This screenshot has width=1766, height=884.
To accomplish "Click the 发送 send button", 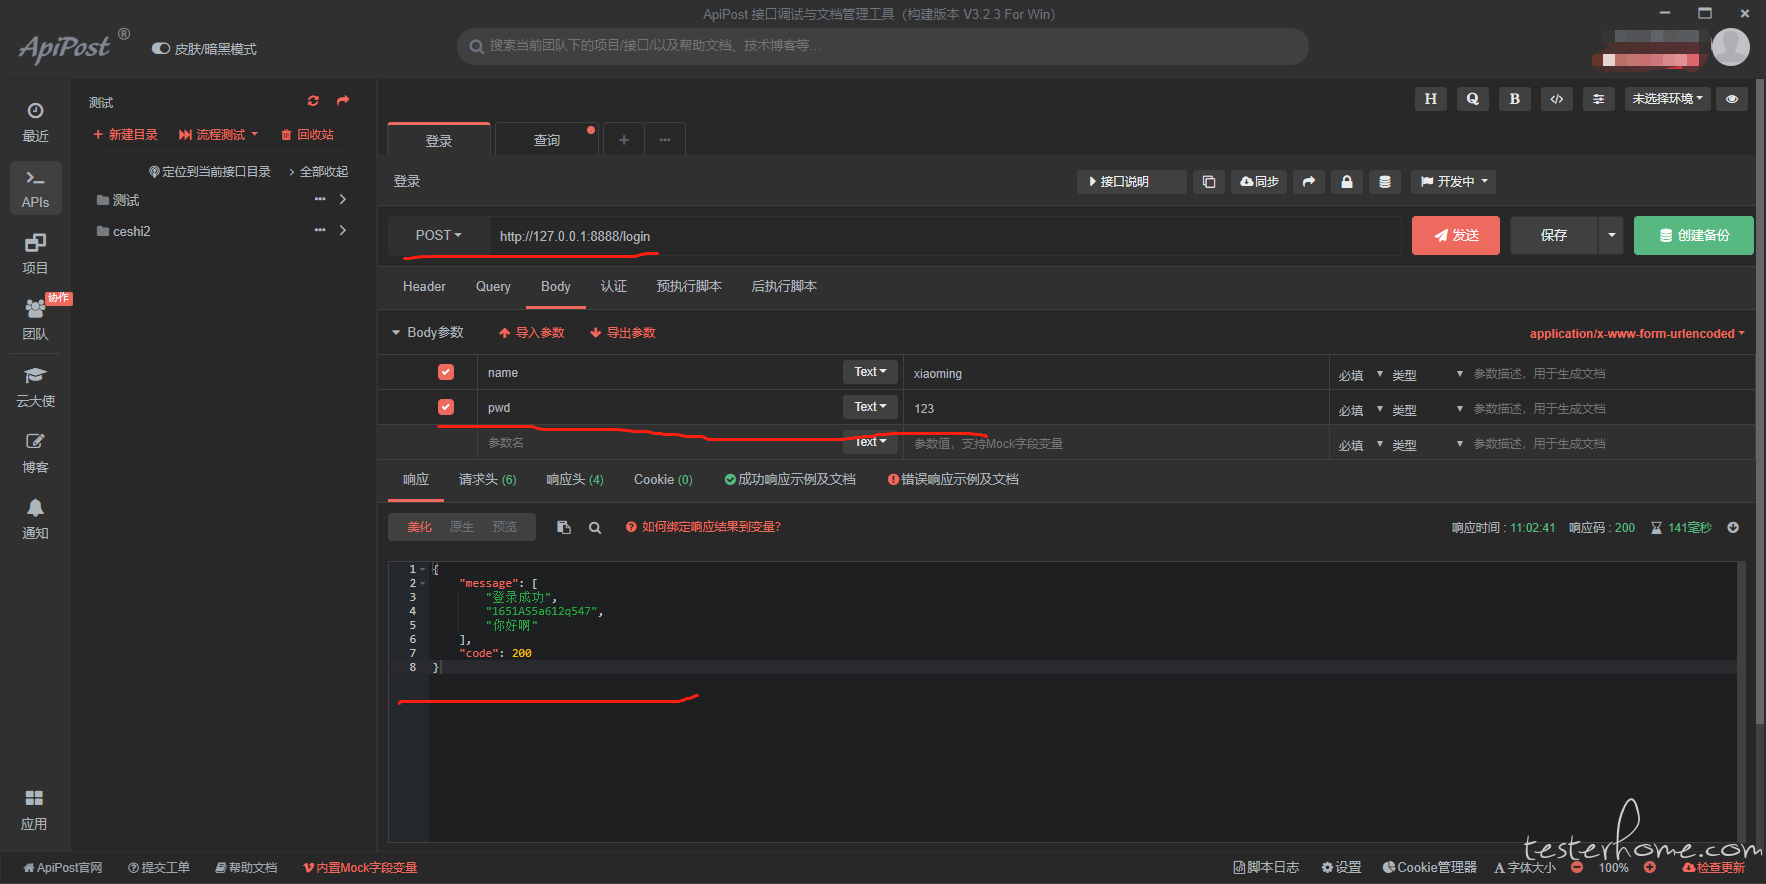I will (x=1456, y=235).
